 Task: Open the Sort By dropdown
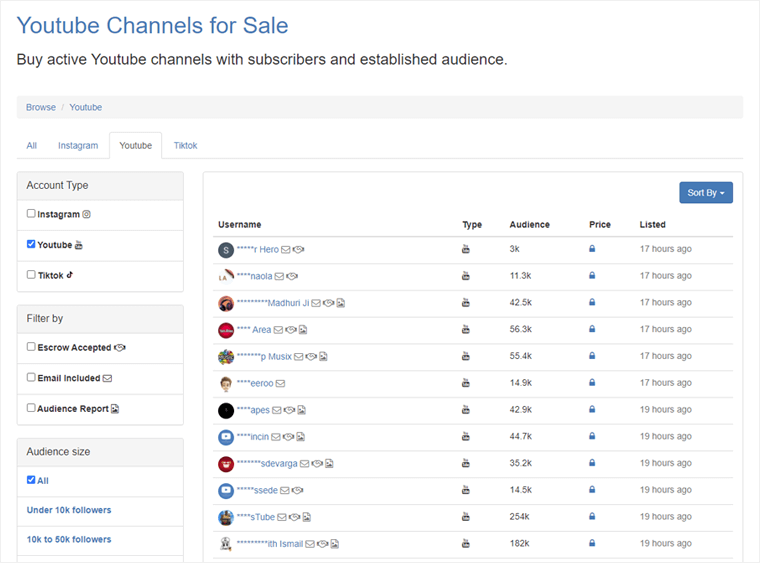[706, 193]
